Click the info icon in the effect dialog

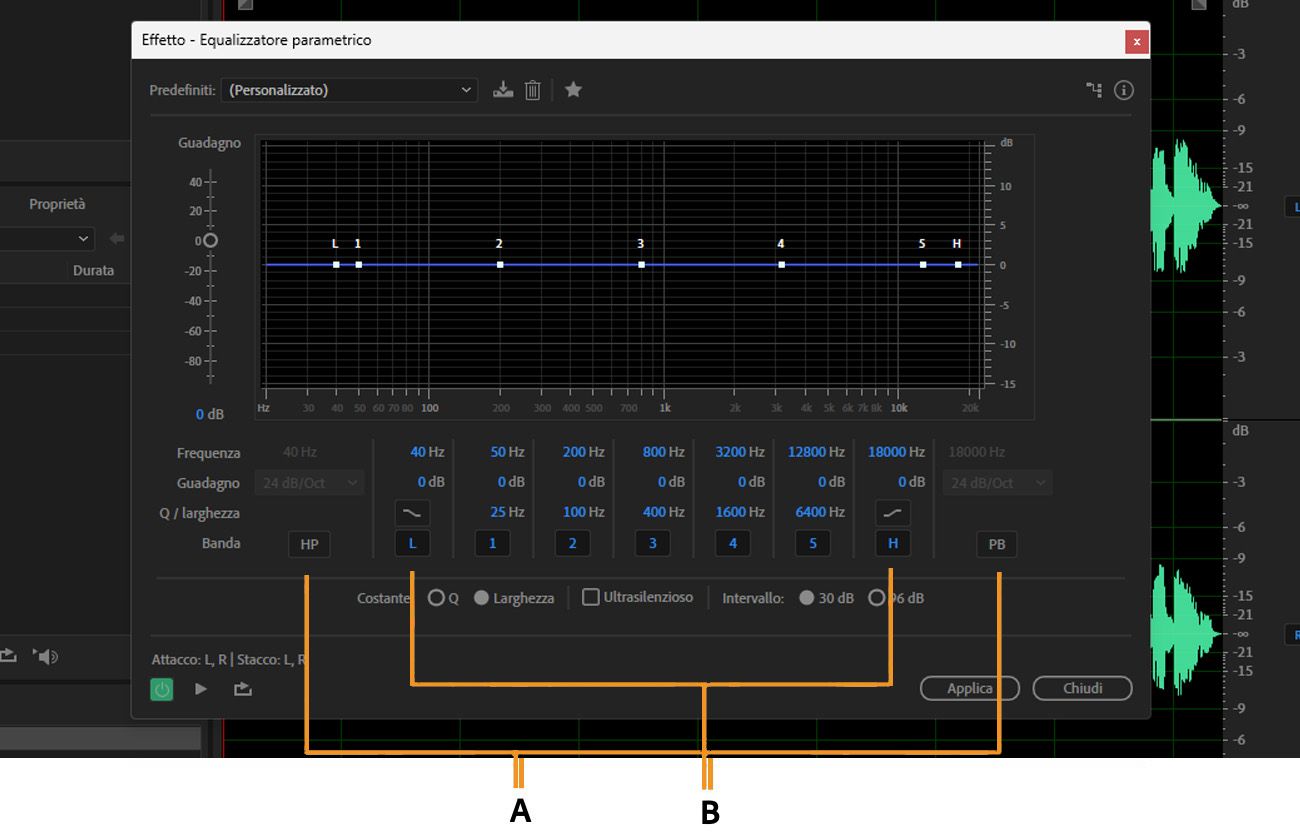[x=1124, y=90]
